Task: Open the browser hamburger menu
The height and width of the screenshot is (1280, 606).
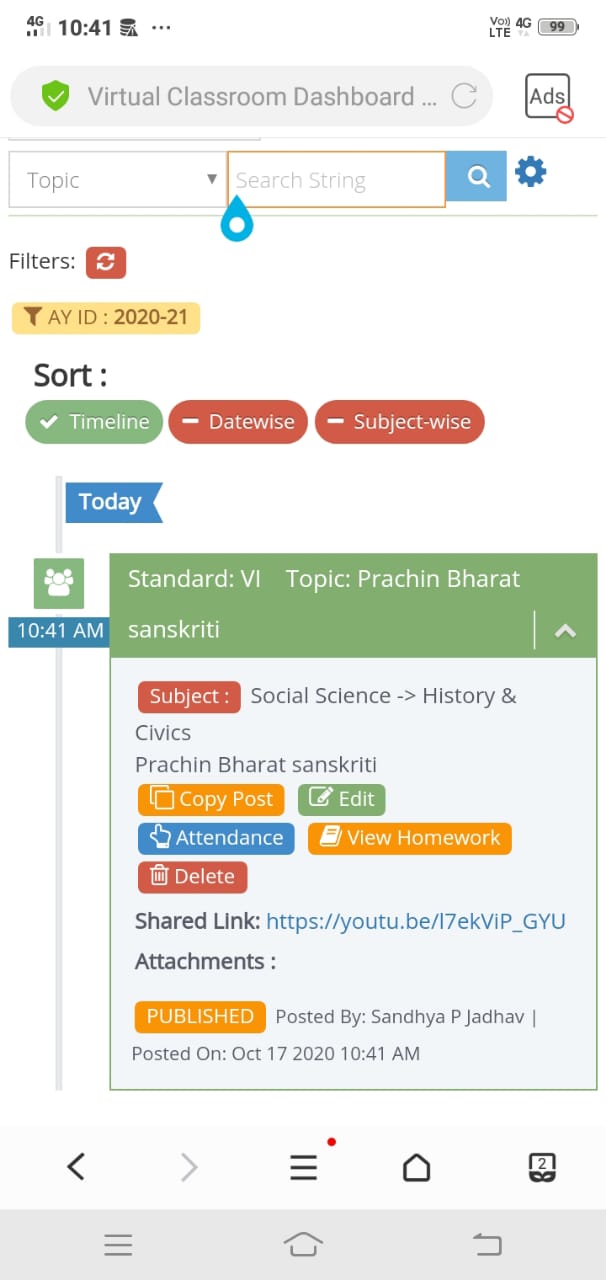Action: [x=304, y=1167]
